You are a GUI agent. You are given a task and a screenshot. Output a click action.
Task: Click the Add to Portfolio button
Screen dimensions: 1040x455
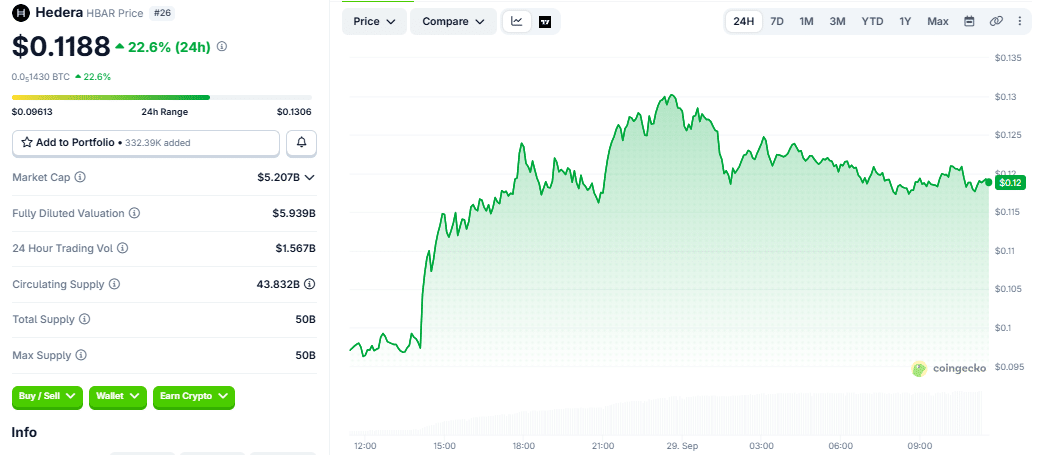[146, 143]
